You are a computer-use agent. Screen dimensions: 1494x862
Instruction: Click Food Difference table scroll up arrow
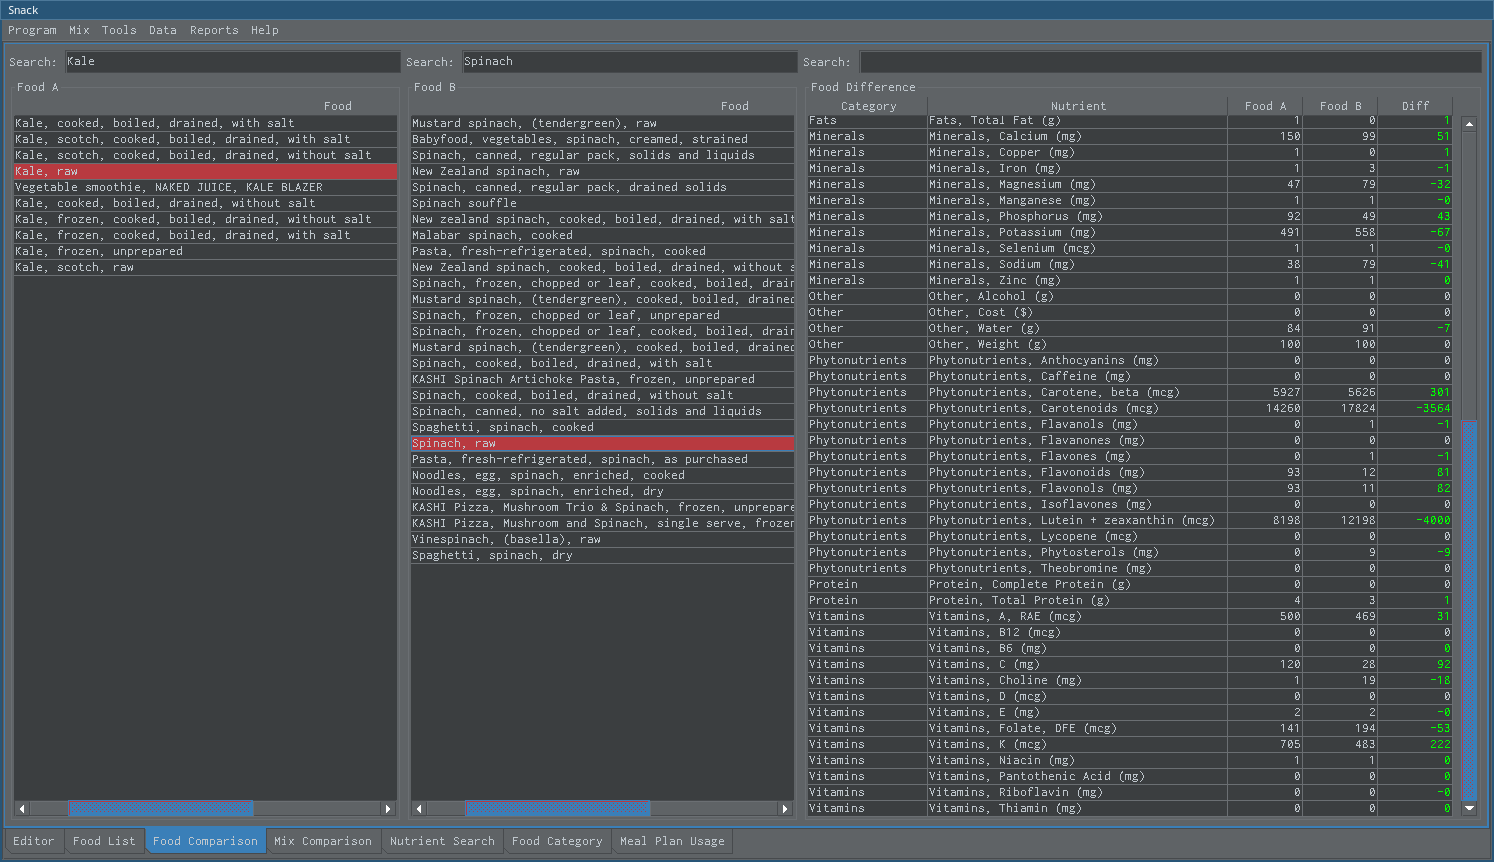tap(1469, 124)
